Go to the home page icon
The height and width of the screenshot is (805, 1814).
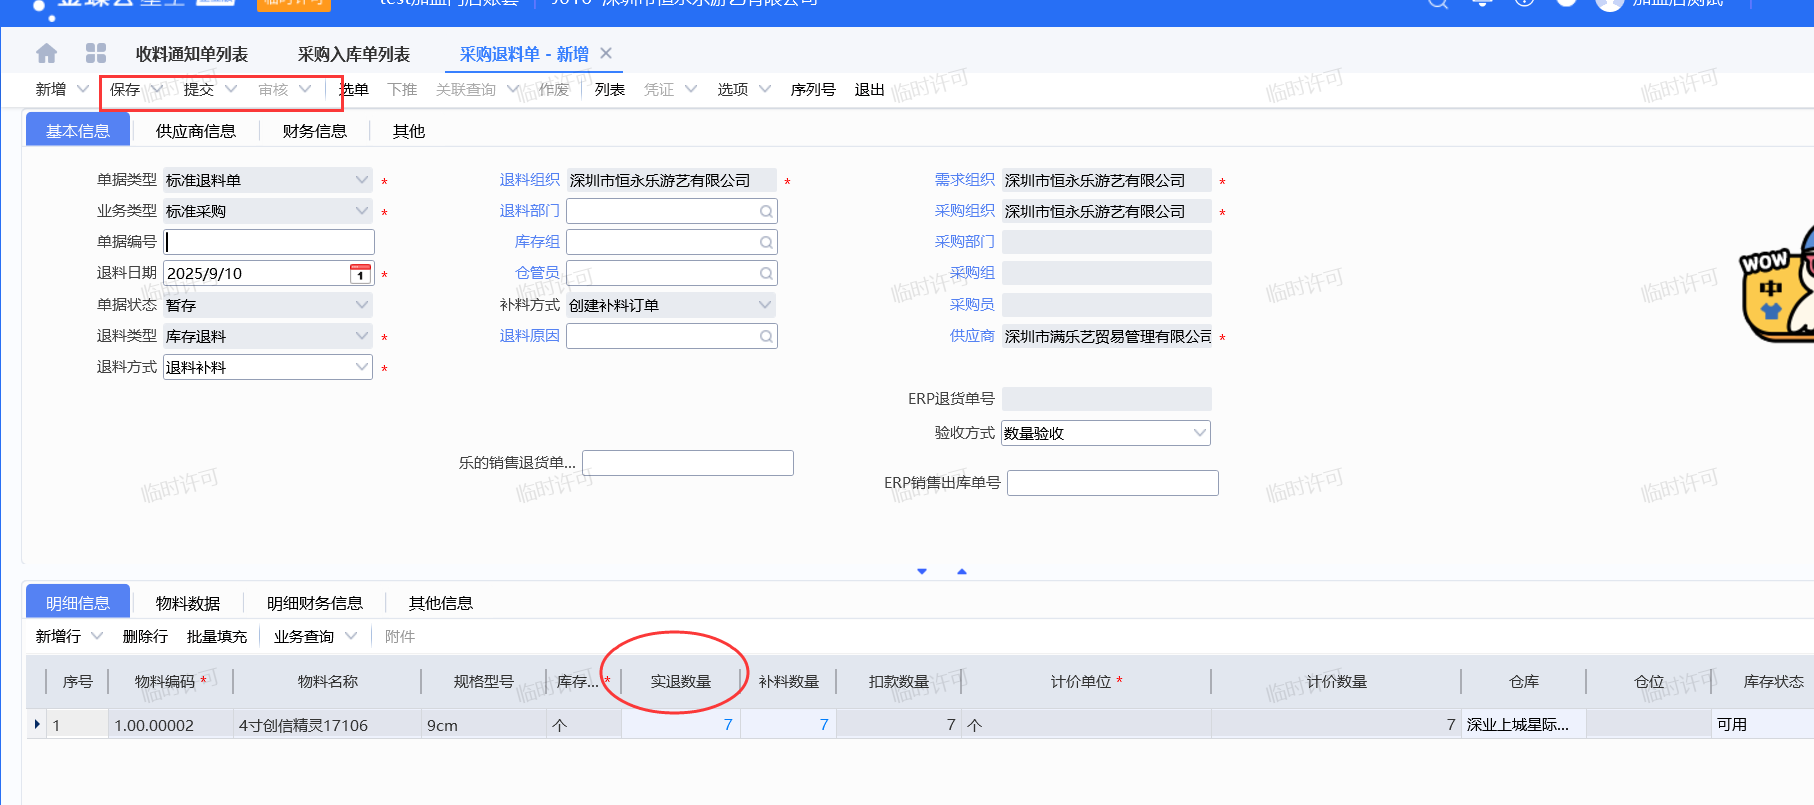[x=46, y=54]
